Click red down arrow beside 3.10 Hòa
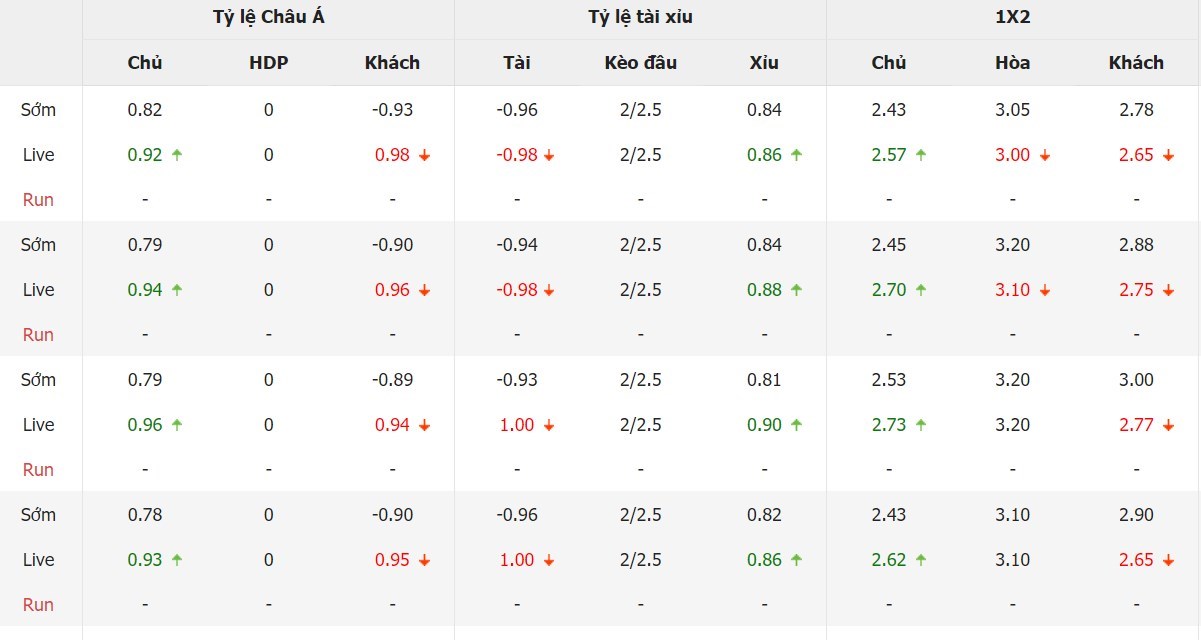The width and height of the screenshot is (1201, 640). 1044,290
